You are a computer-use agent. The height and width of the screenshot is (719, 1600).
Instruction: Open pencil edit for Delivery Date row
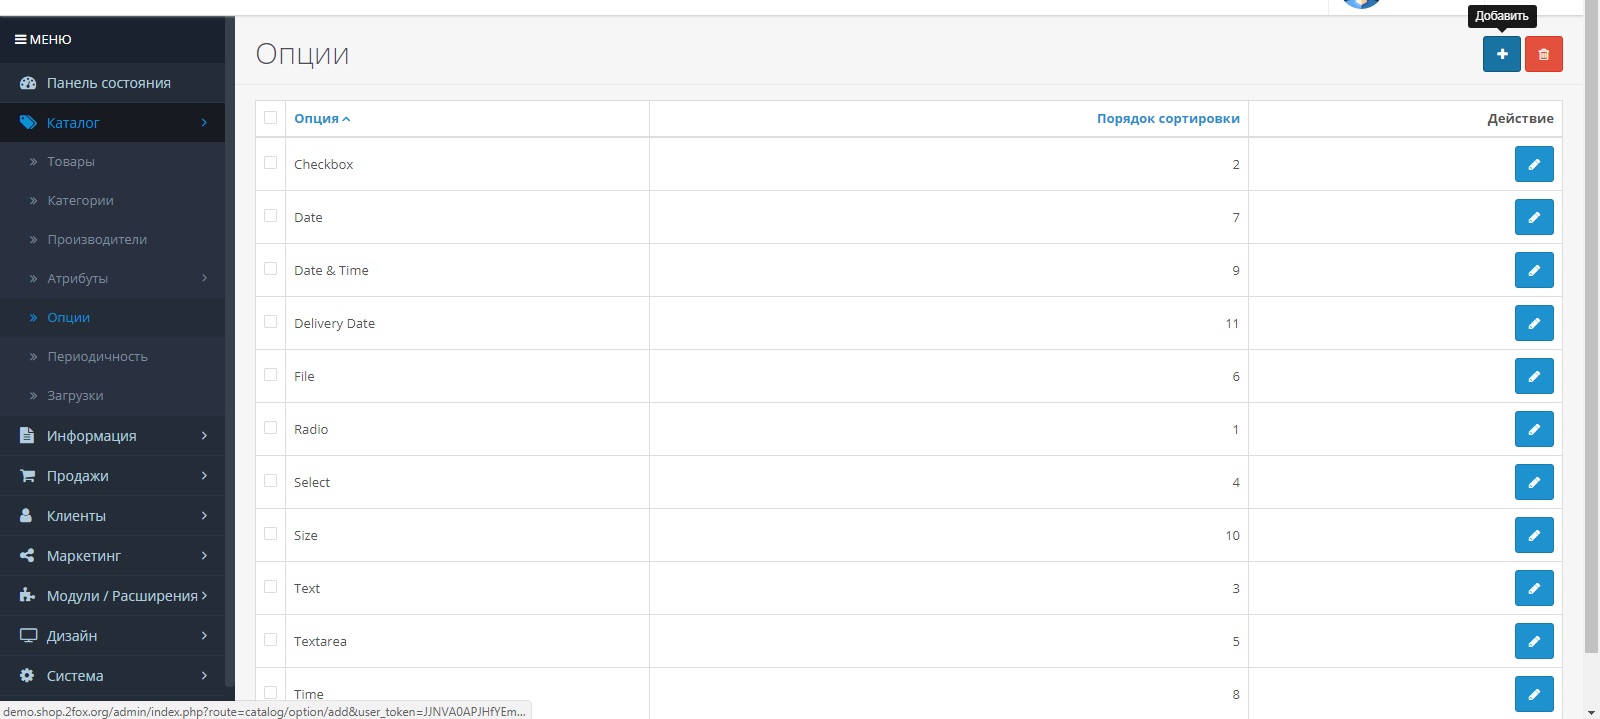click(1533, 323)
